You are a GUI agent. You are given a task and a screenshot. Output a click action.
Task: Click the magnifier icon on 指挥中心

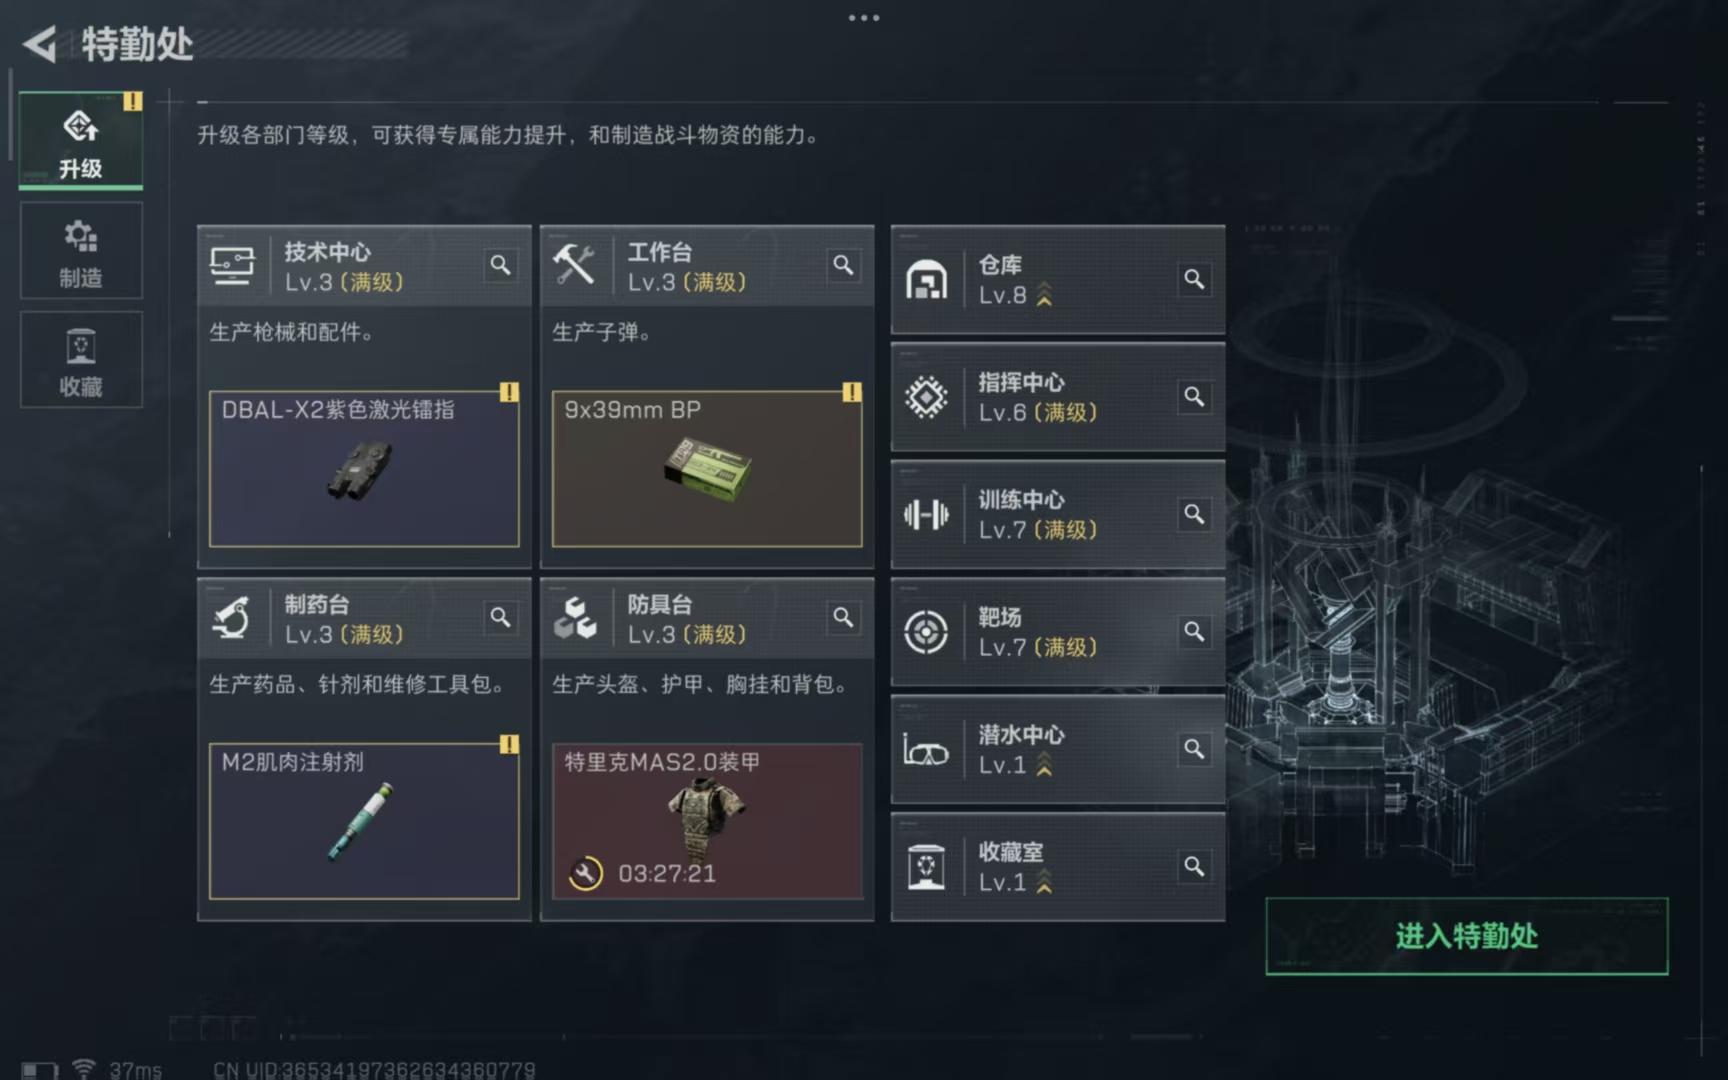(1194, 397)
